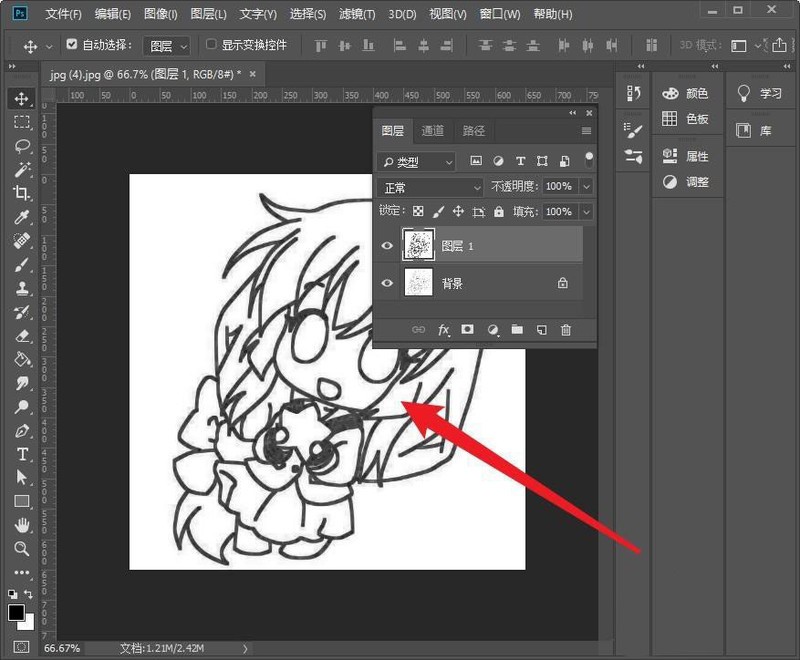Expand the 不透明度 opacity dropdown arrow
This screenshot has height=660, width=800.
(586, 187)
